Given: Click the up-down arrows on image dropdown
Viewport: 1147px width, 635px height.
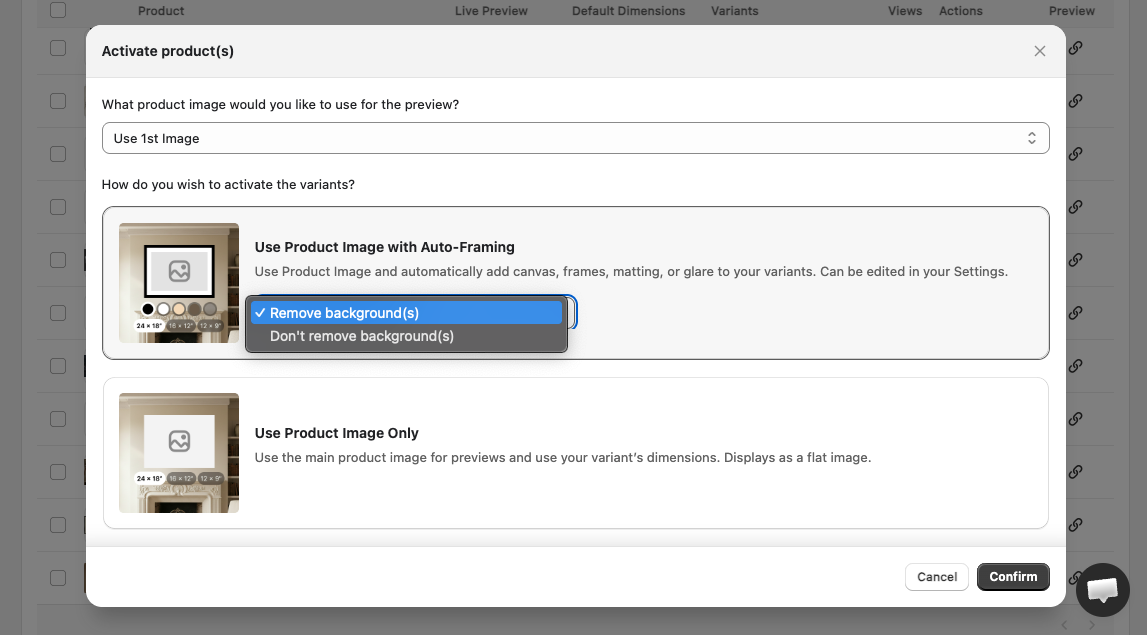Looking at the screenshot, I should 1031,138.
